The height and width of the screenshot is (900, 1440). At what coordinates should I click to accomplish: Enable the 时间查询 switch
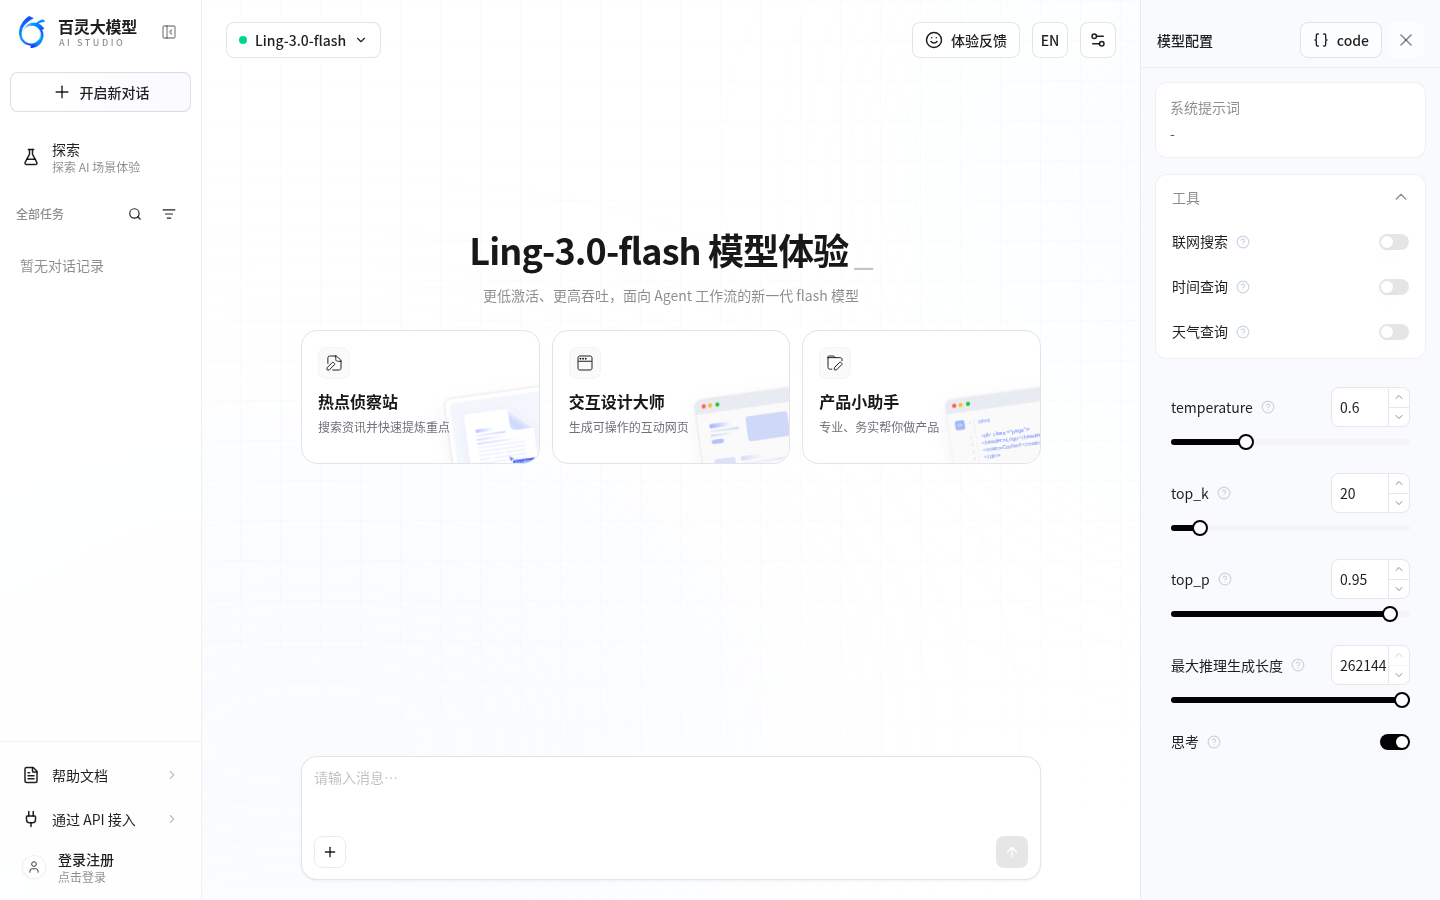point(1394,287)
